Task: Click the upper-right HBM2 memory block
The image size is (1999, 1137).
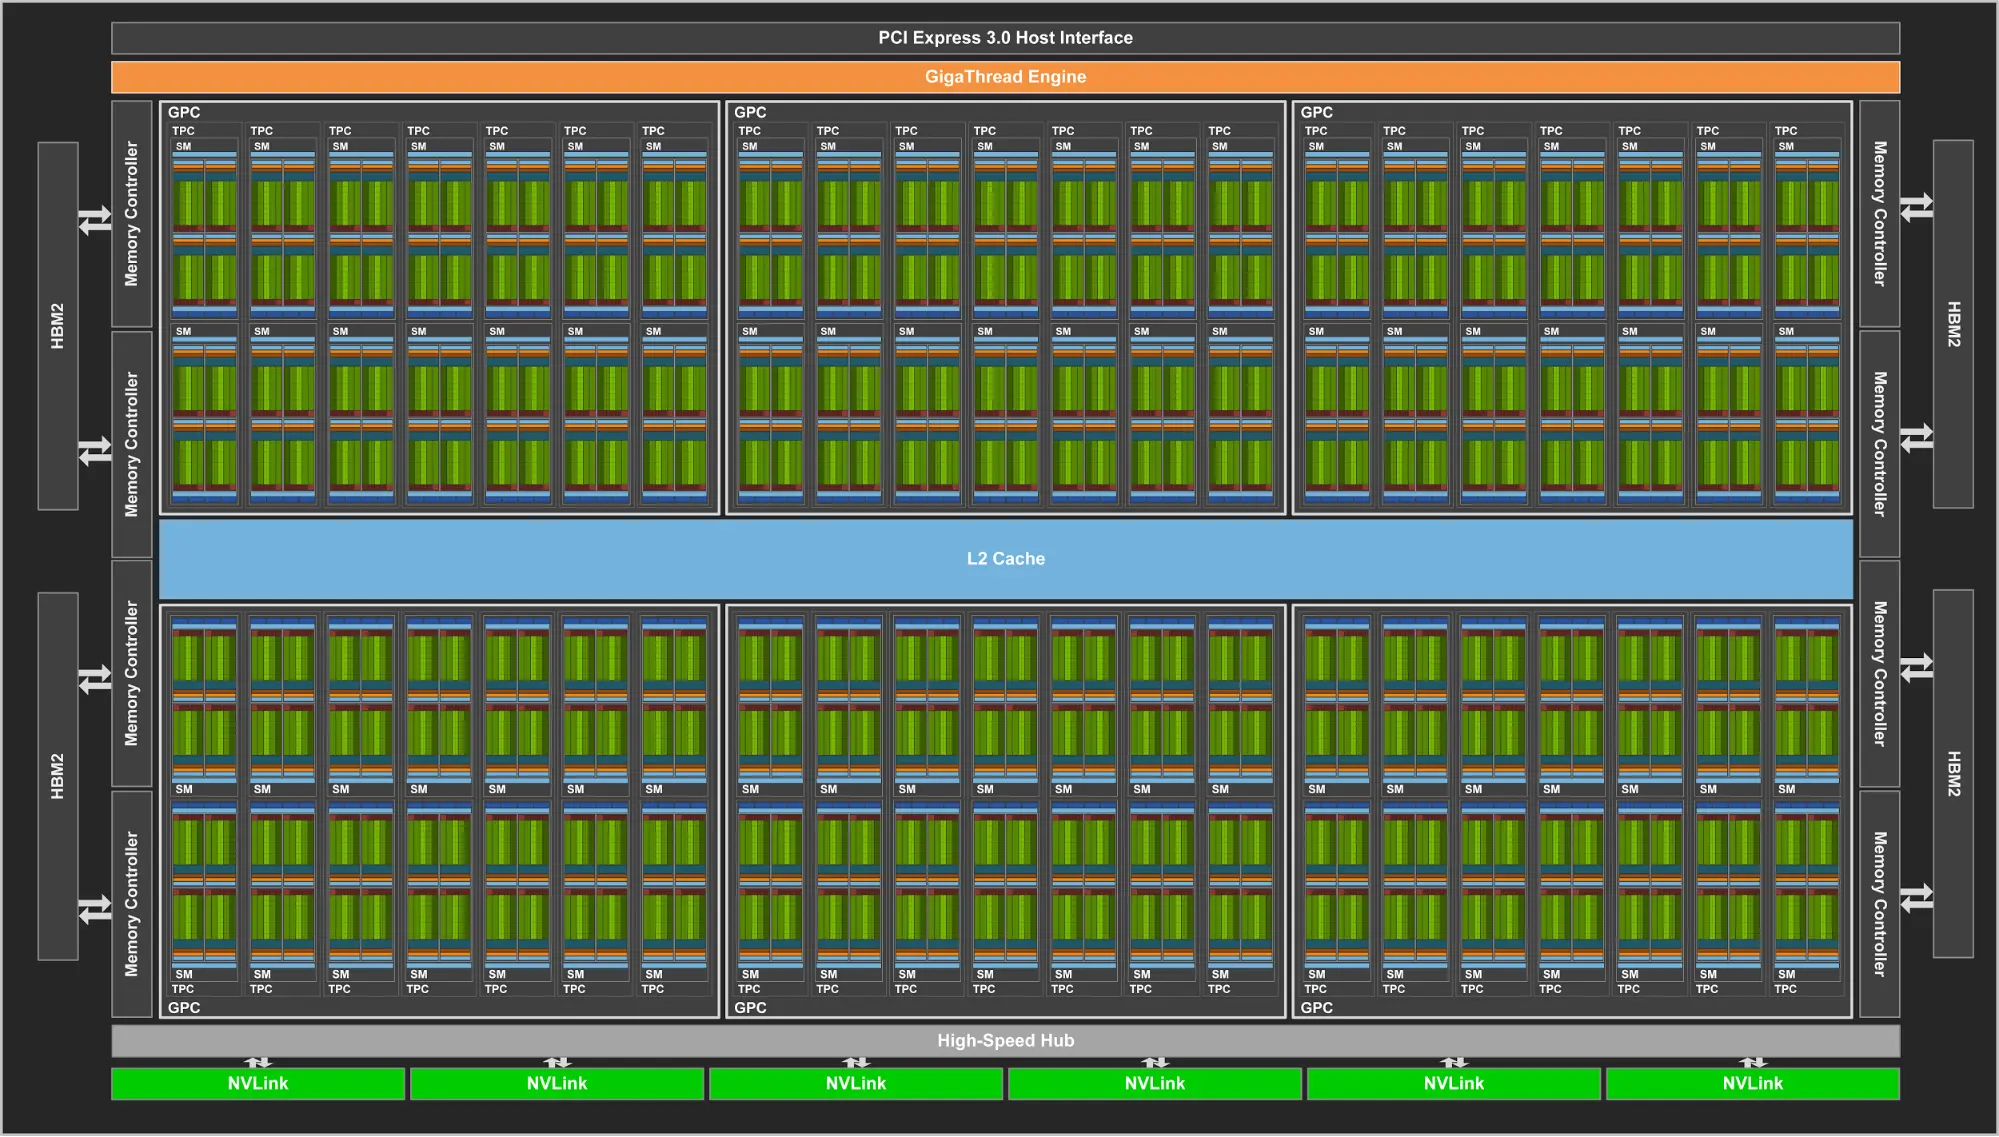Action: (x=1953, y=324)
